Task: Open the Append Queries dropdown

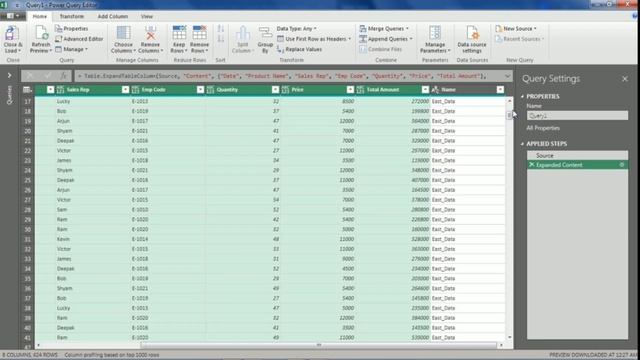Action: tap(386, 39)
